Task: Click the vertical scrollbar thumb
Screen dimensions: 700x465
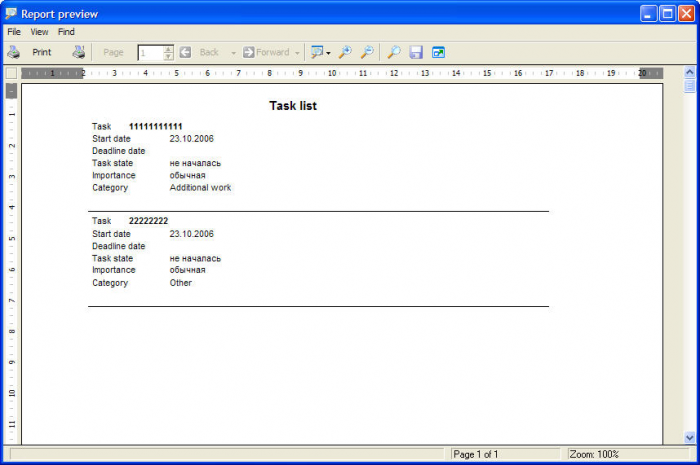Action: coord(690,85)
